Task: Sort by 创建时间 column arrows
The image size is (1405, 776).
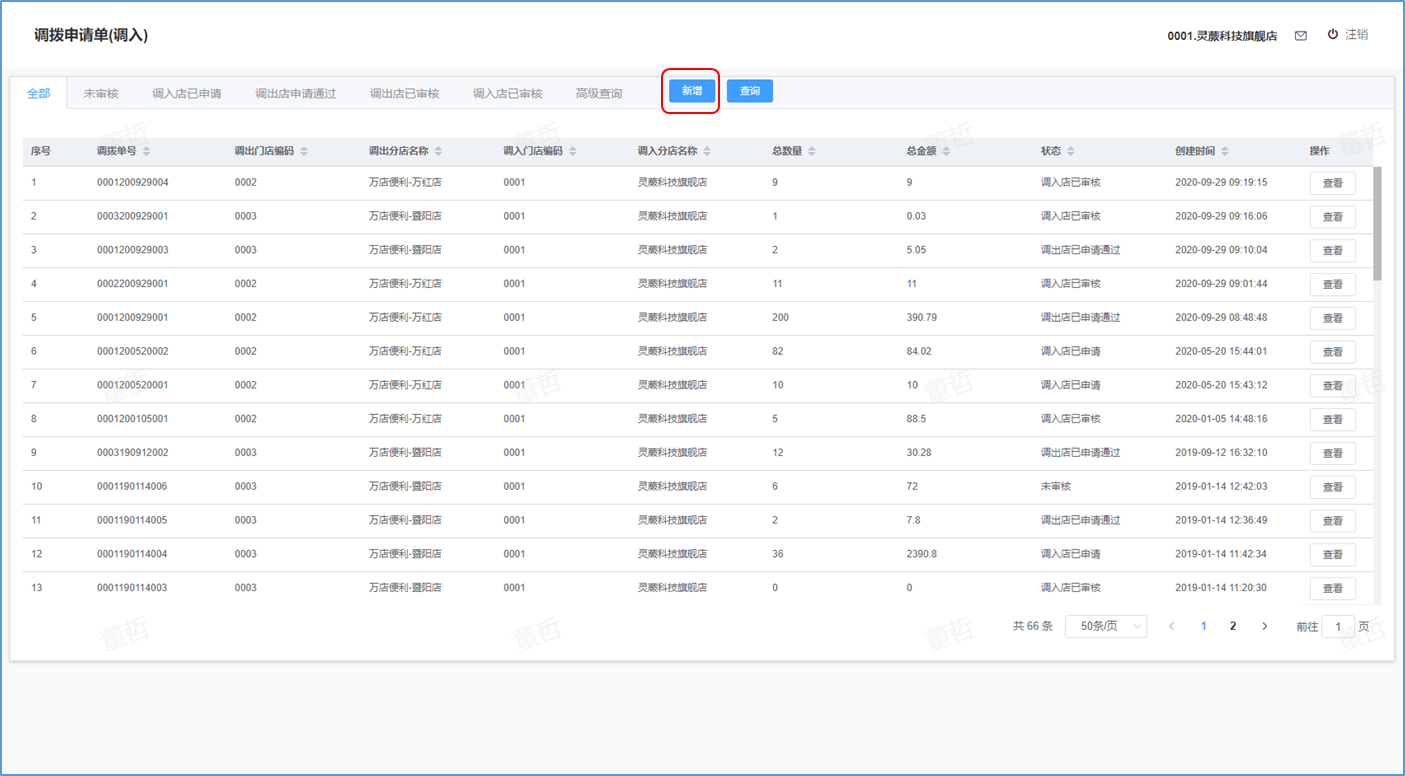Action: [x=1225, y=151]
